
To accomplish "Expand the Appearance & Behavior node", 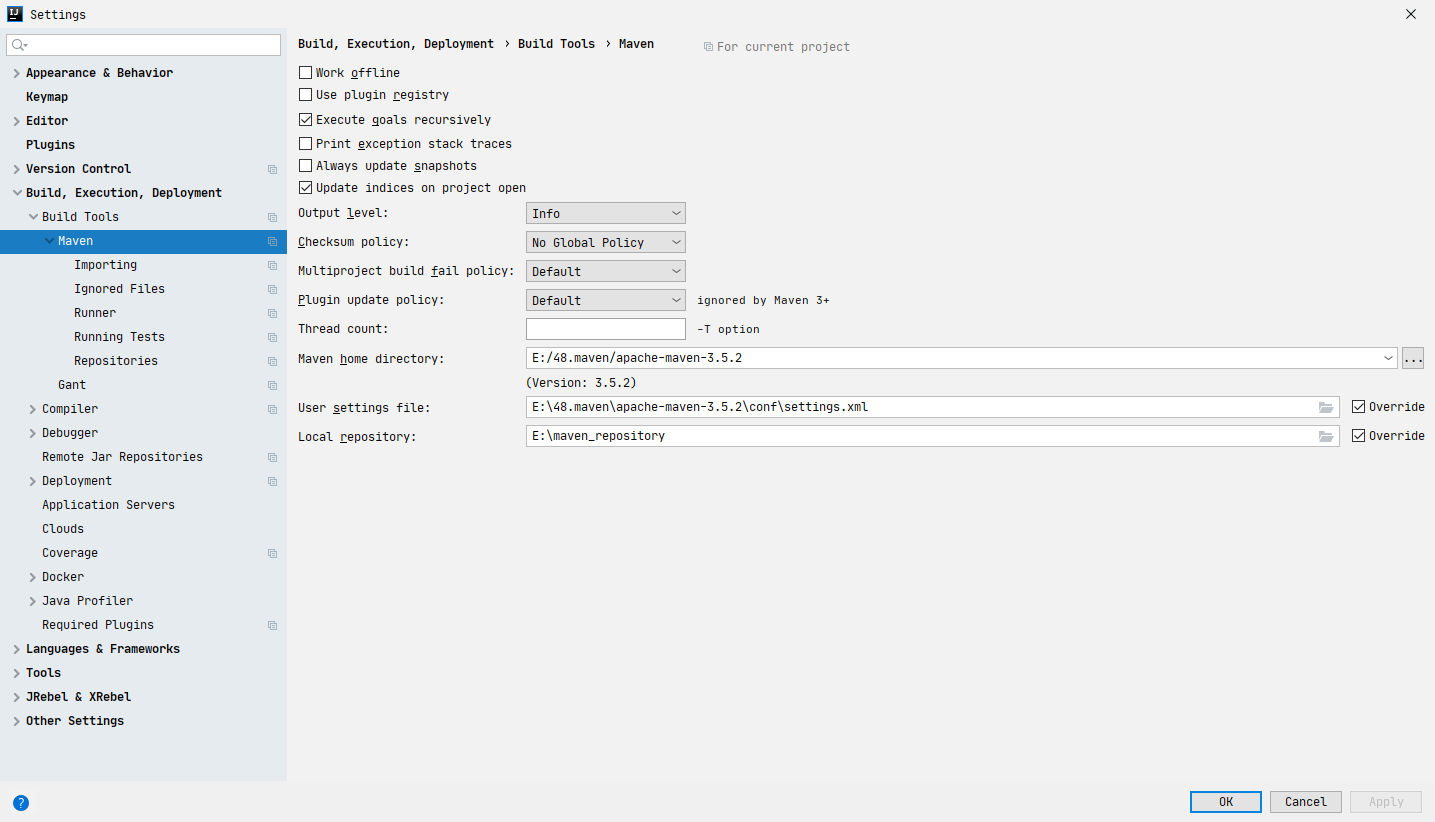I will pos(16,73).
